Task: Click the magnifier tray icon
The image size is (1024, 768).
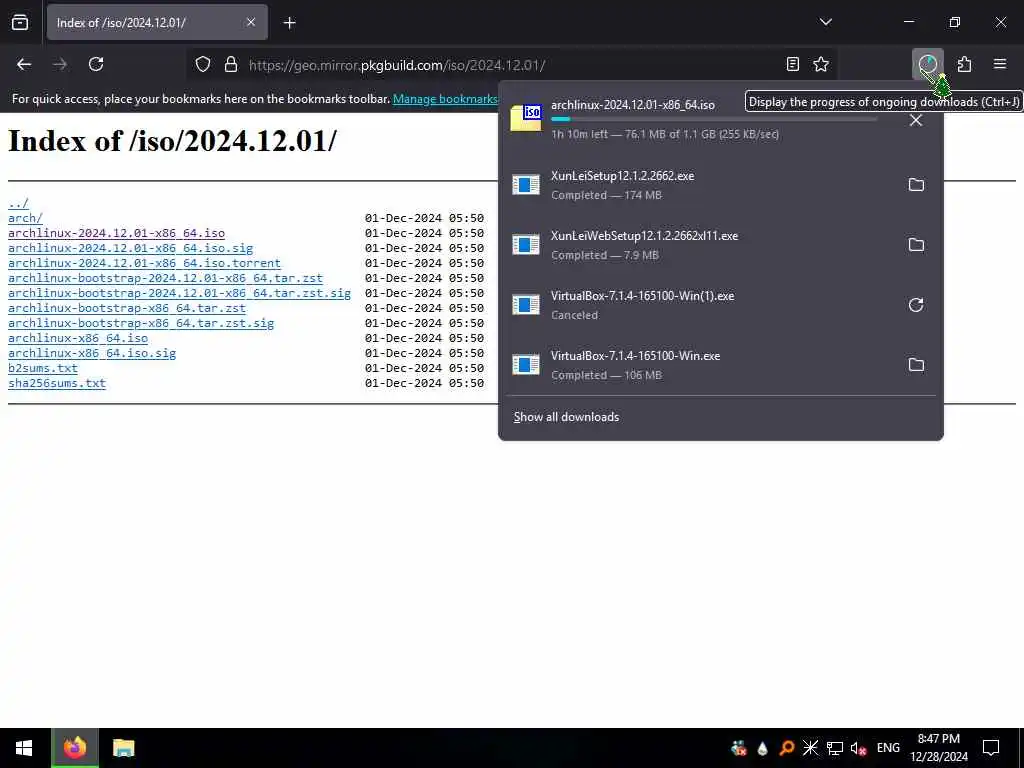Action: point(786,748)
